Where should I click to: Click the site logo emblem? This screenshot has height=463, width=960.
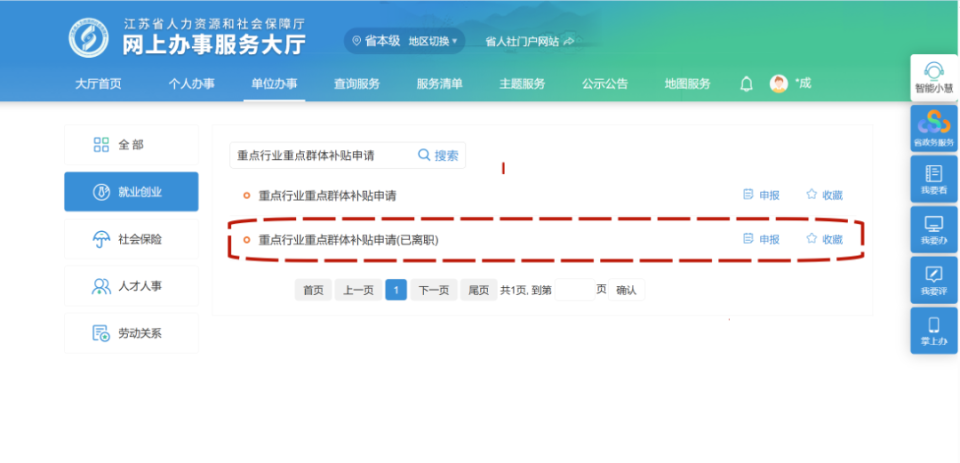tap(89, 37)
